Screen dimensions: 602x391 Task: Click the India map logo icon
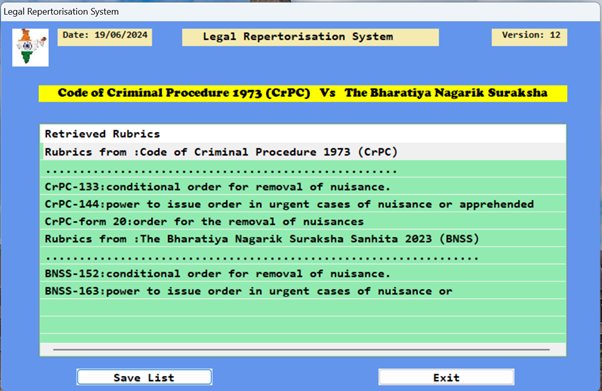pos(30,47)
